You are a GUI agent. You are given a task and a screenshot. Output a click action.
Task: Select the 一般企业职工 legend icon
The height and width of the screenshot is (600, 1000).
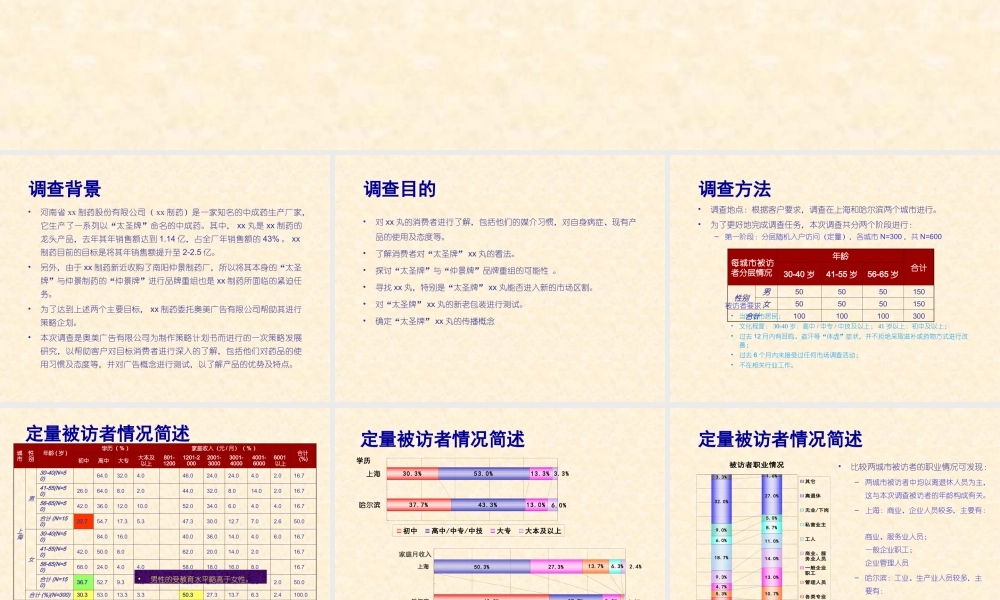click(801, 569)
